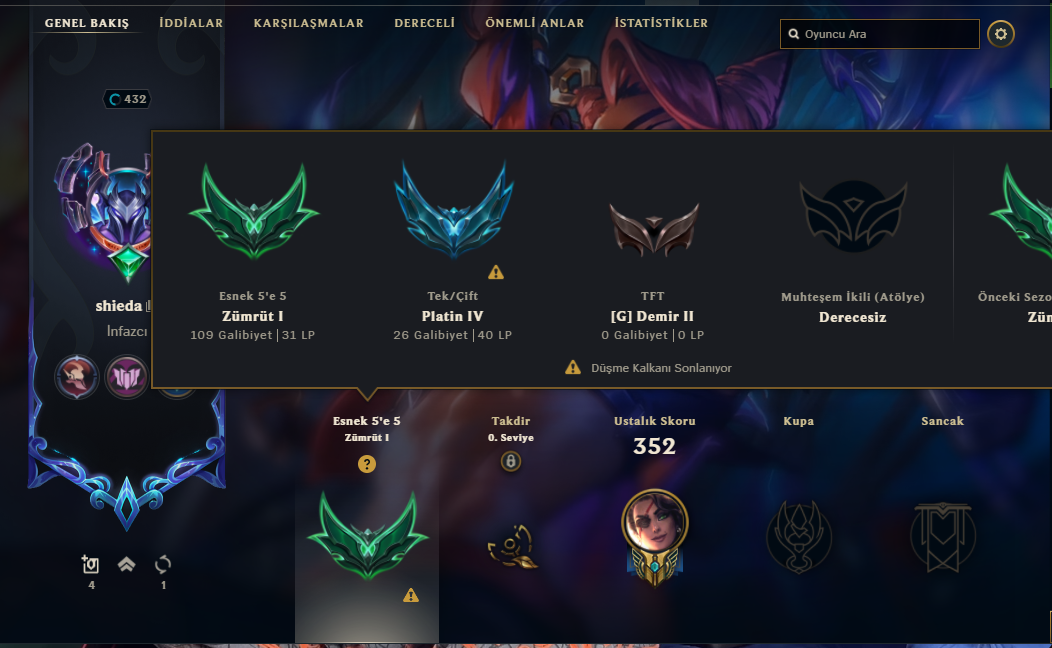The image size is (1052, 648).
Task: Click the Kupa trophy emblem
Action: [x=798, y=537]
